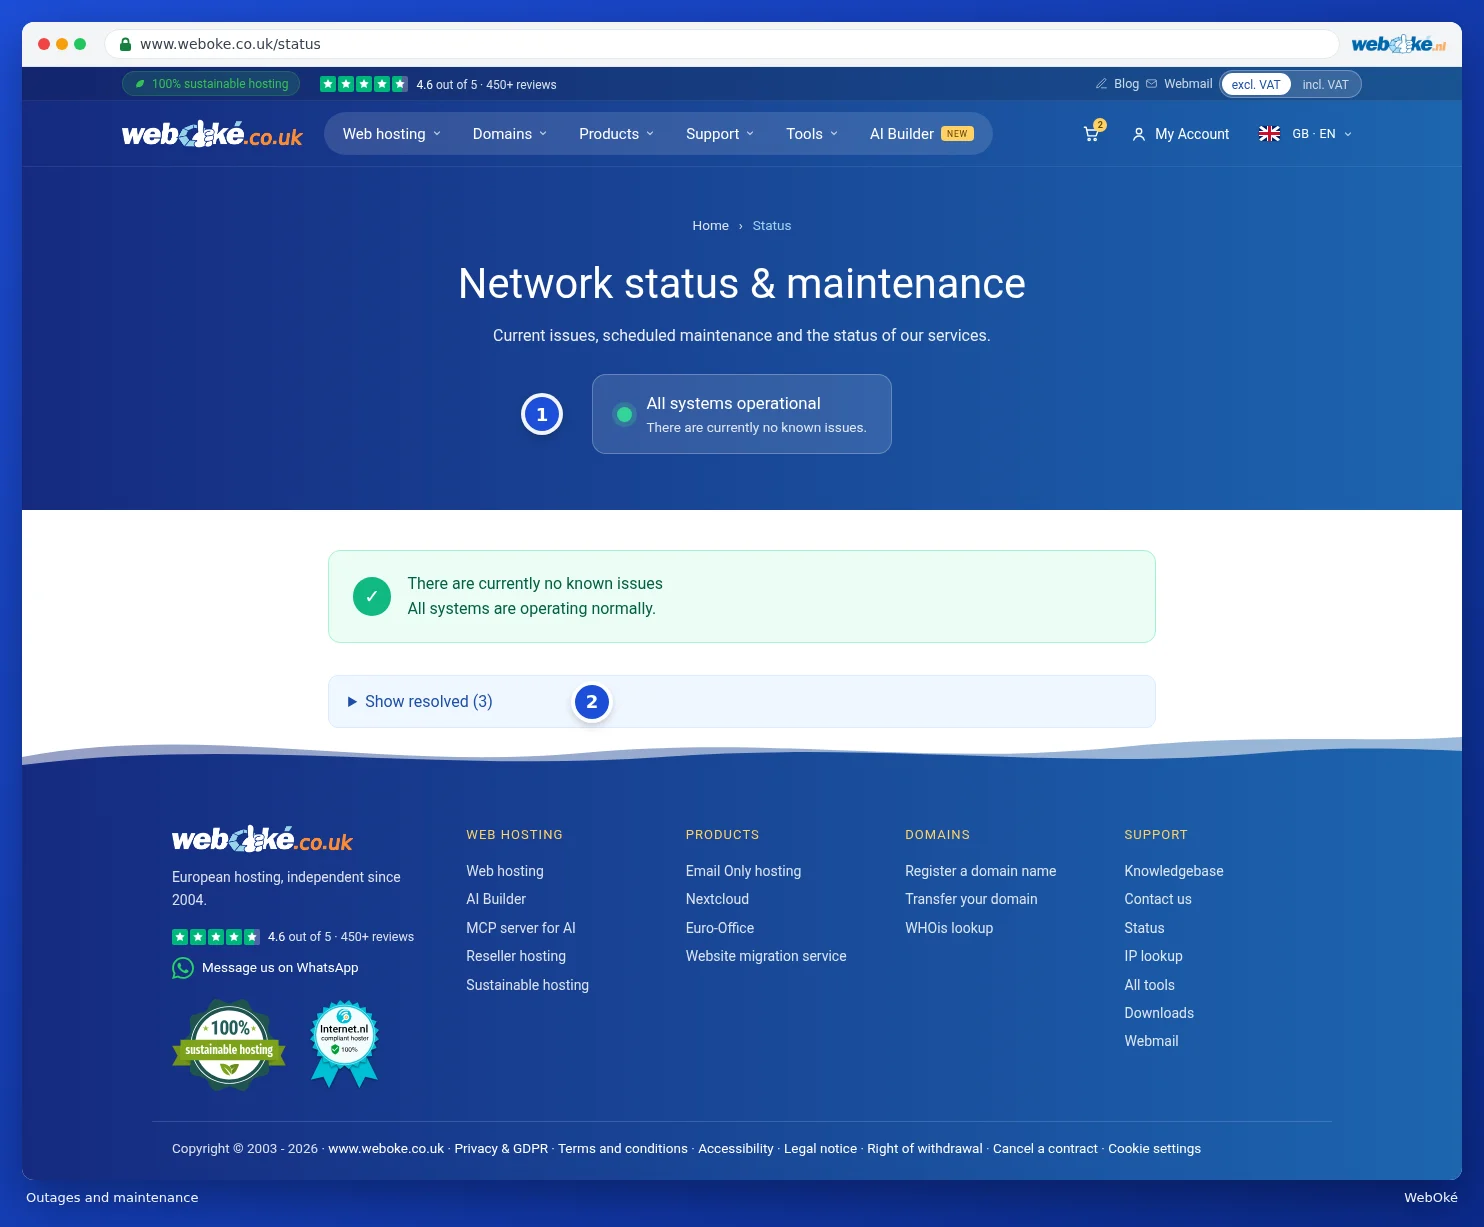Open Webmail from the top bar
Viewport: 1484px width, 1227px height.
1179,84
